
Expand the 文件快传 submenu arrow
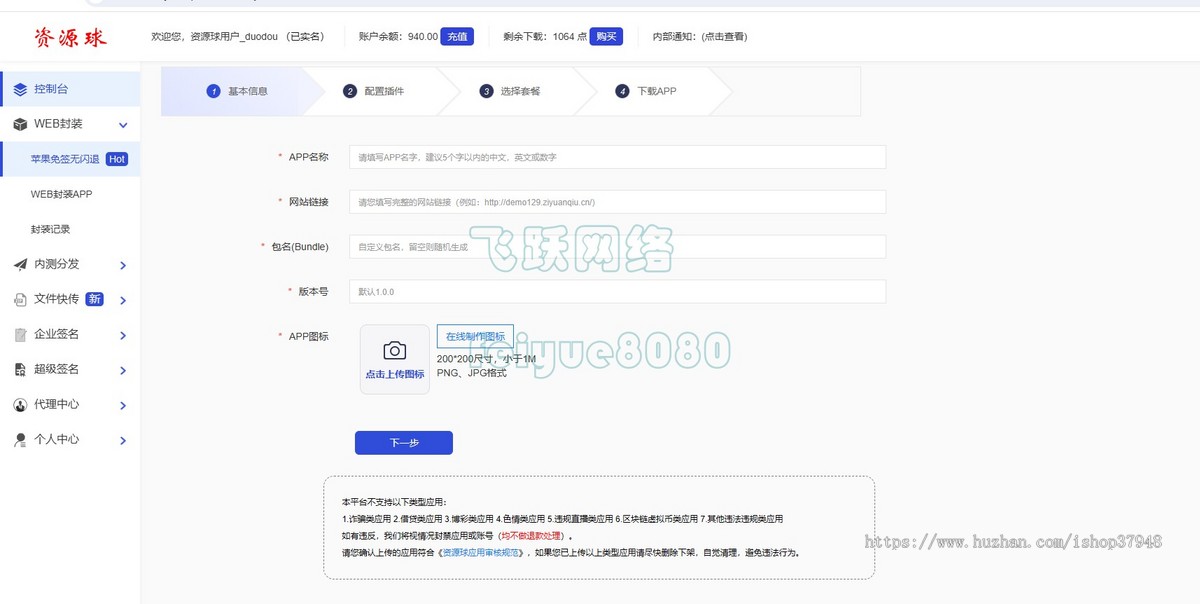tap(123, 300)
